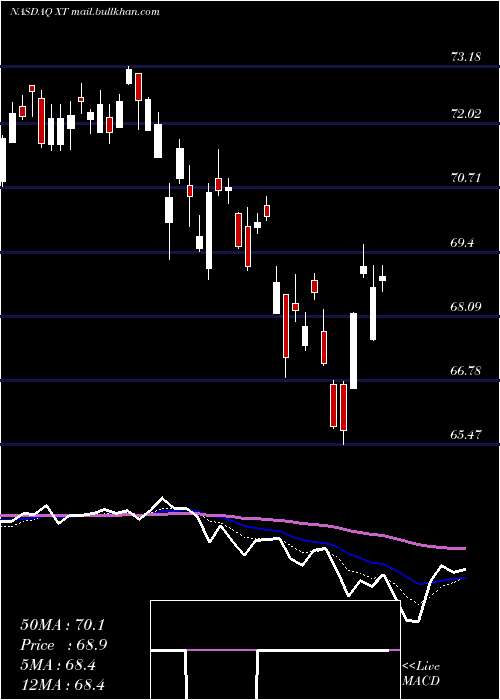The image size is (500, 700).
Task: Click the 66.78 price level label
Action: click(x=467, y=371)
